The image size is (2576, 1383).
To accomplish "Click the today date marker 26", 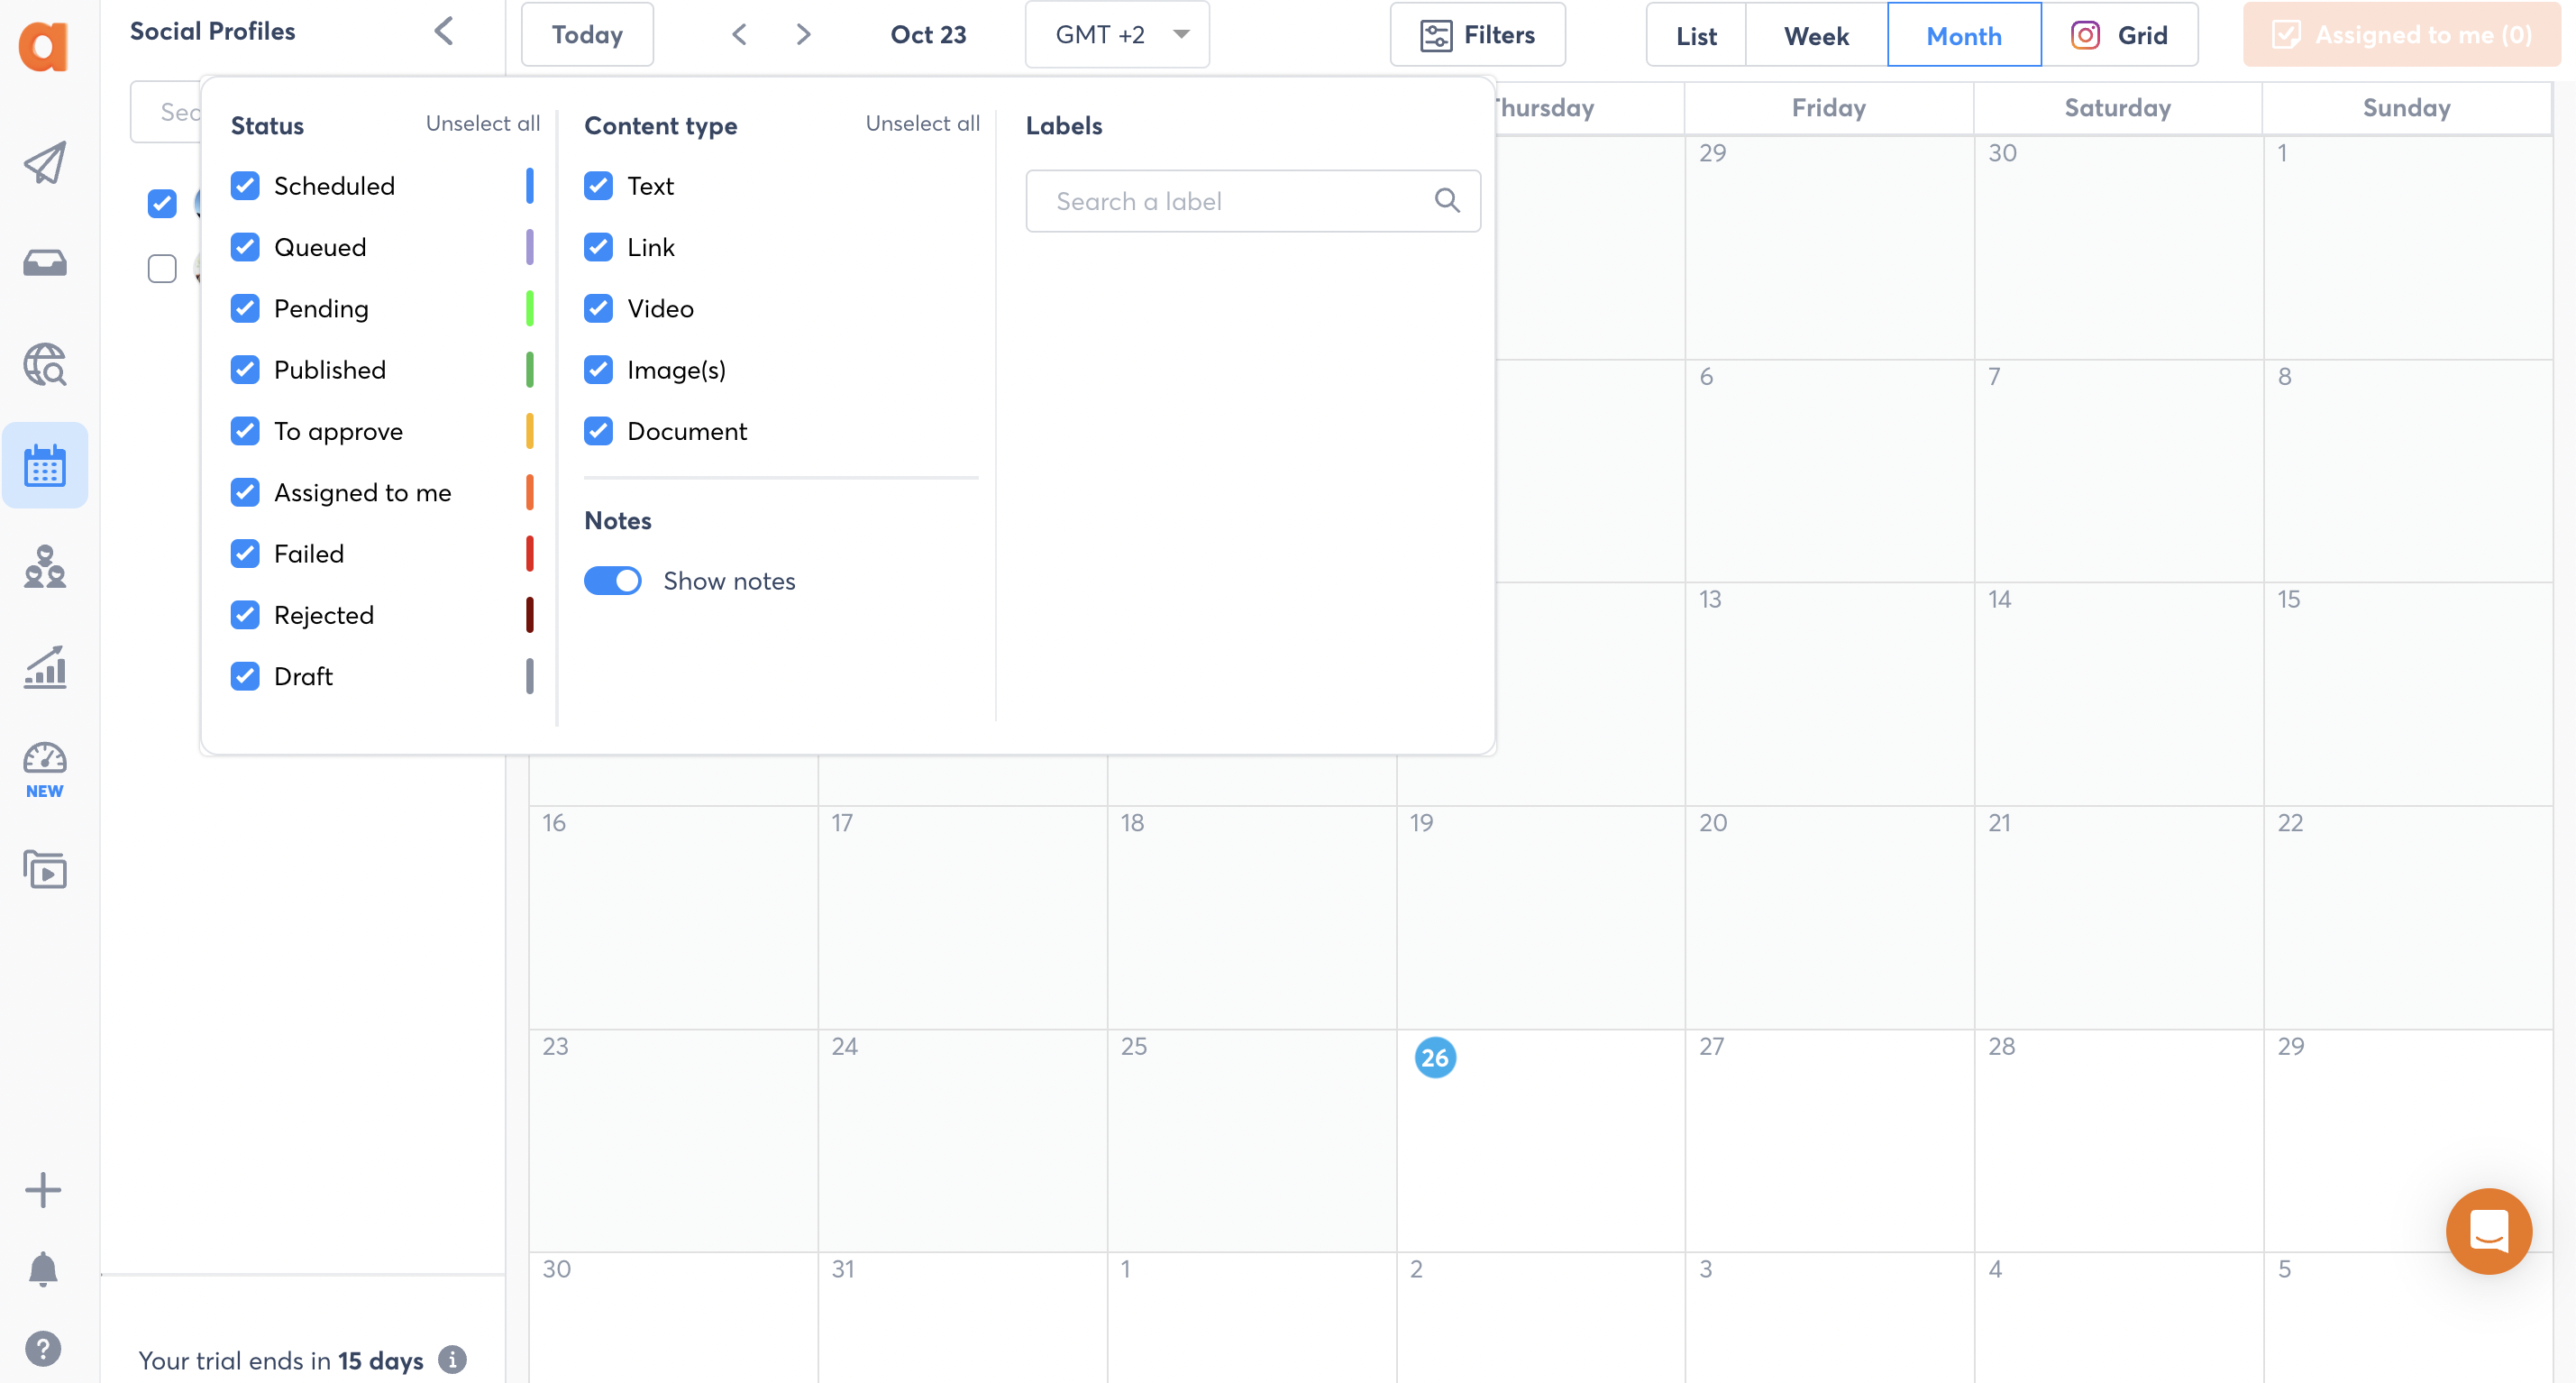I will pyautogui.click(x=1435, y=1058).
